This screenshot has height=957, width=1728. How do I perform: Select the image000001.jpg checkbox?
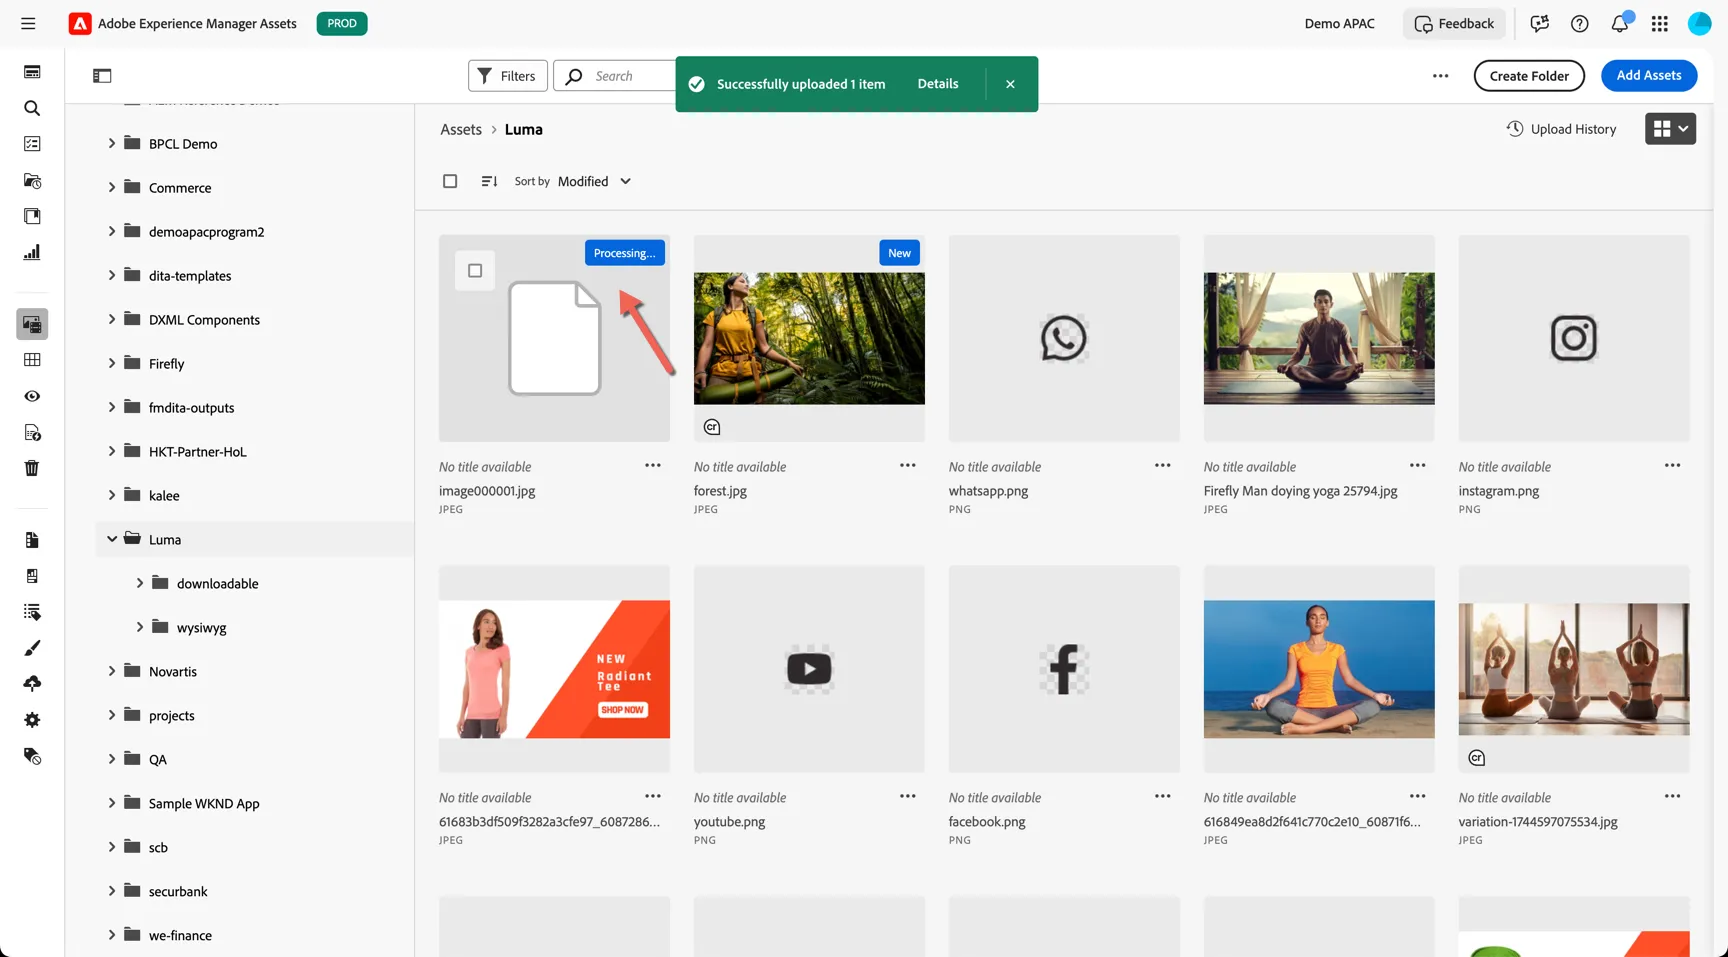(475, 271)
